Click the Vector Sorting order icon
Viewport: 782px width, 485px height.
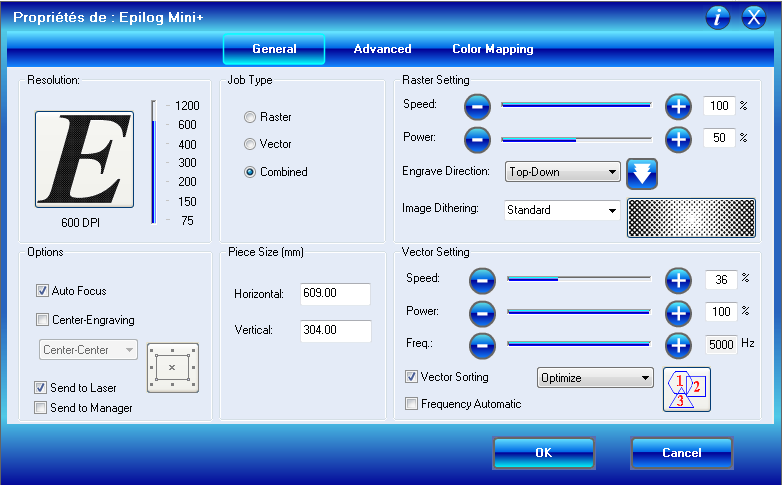click(x=687, y=390)
